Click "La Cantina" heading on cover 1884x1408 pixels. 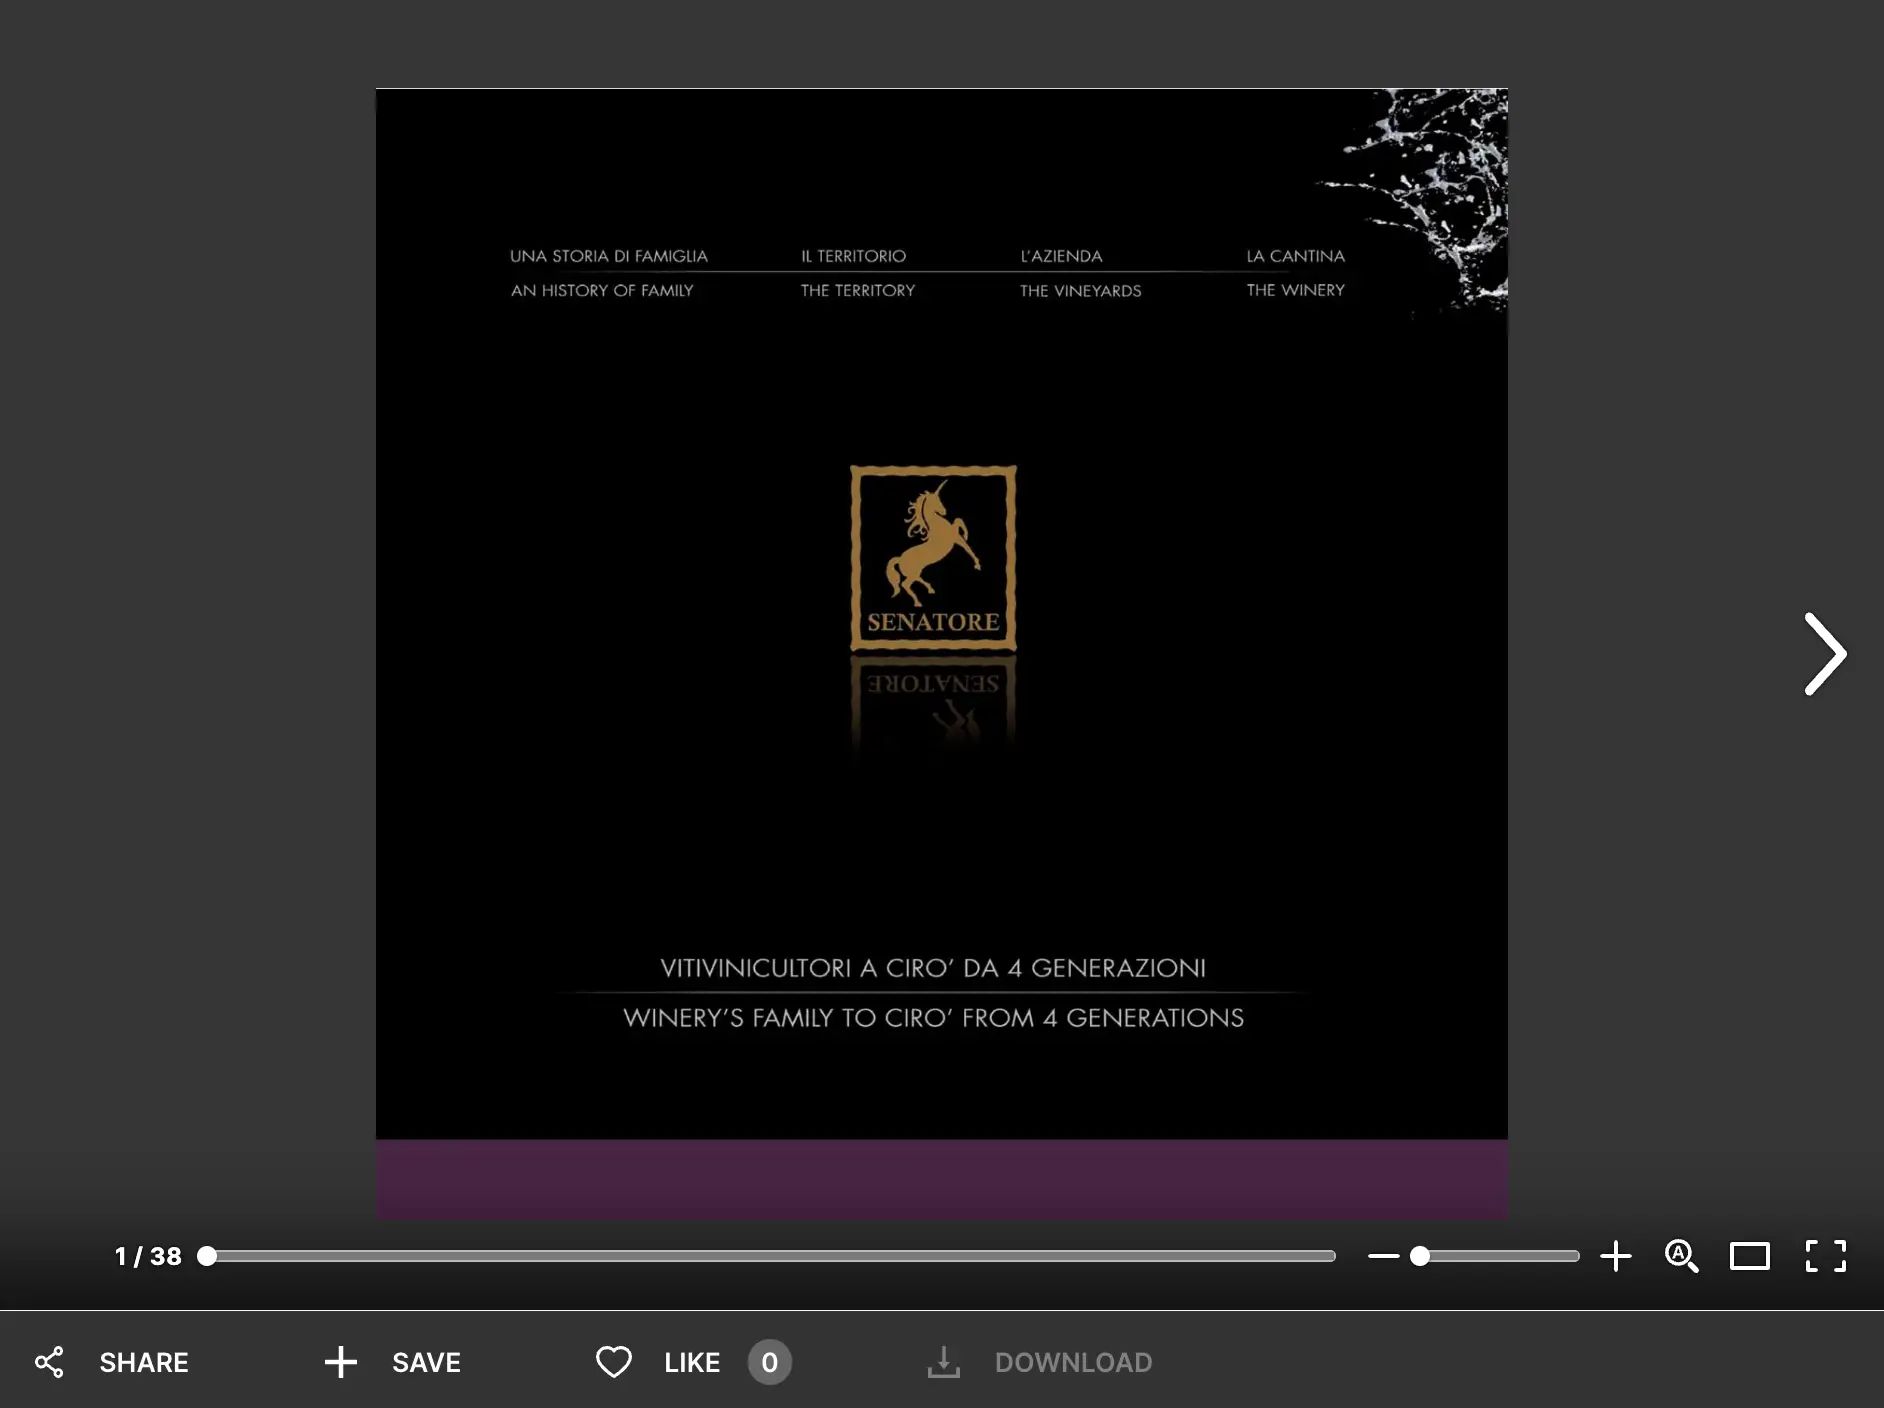point(1295,256)
